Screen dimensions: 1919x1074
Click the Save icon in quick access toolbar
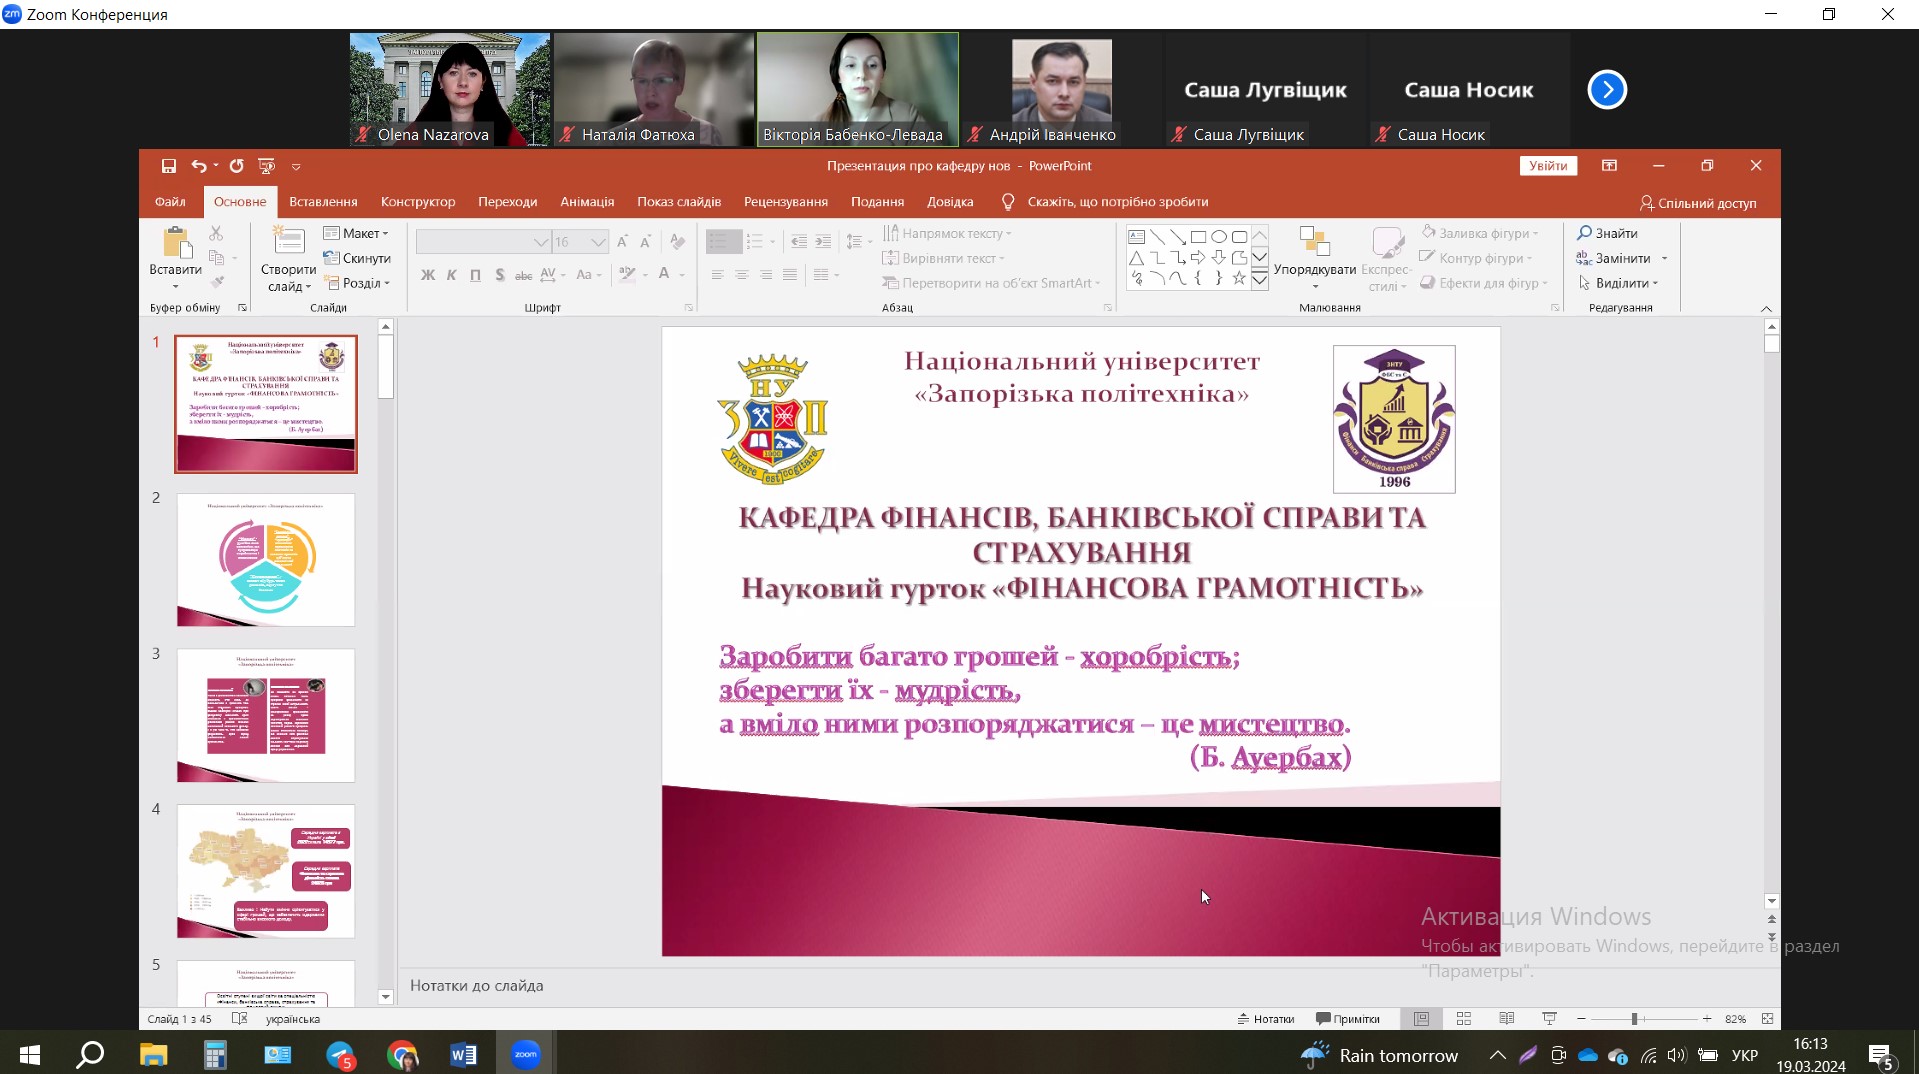click(169, 166)
